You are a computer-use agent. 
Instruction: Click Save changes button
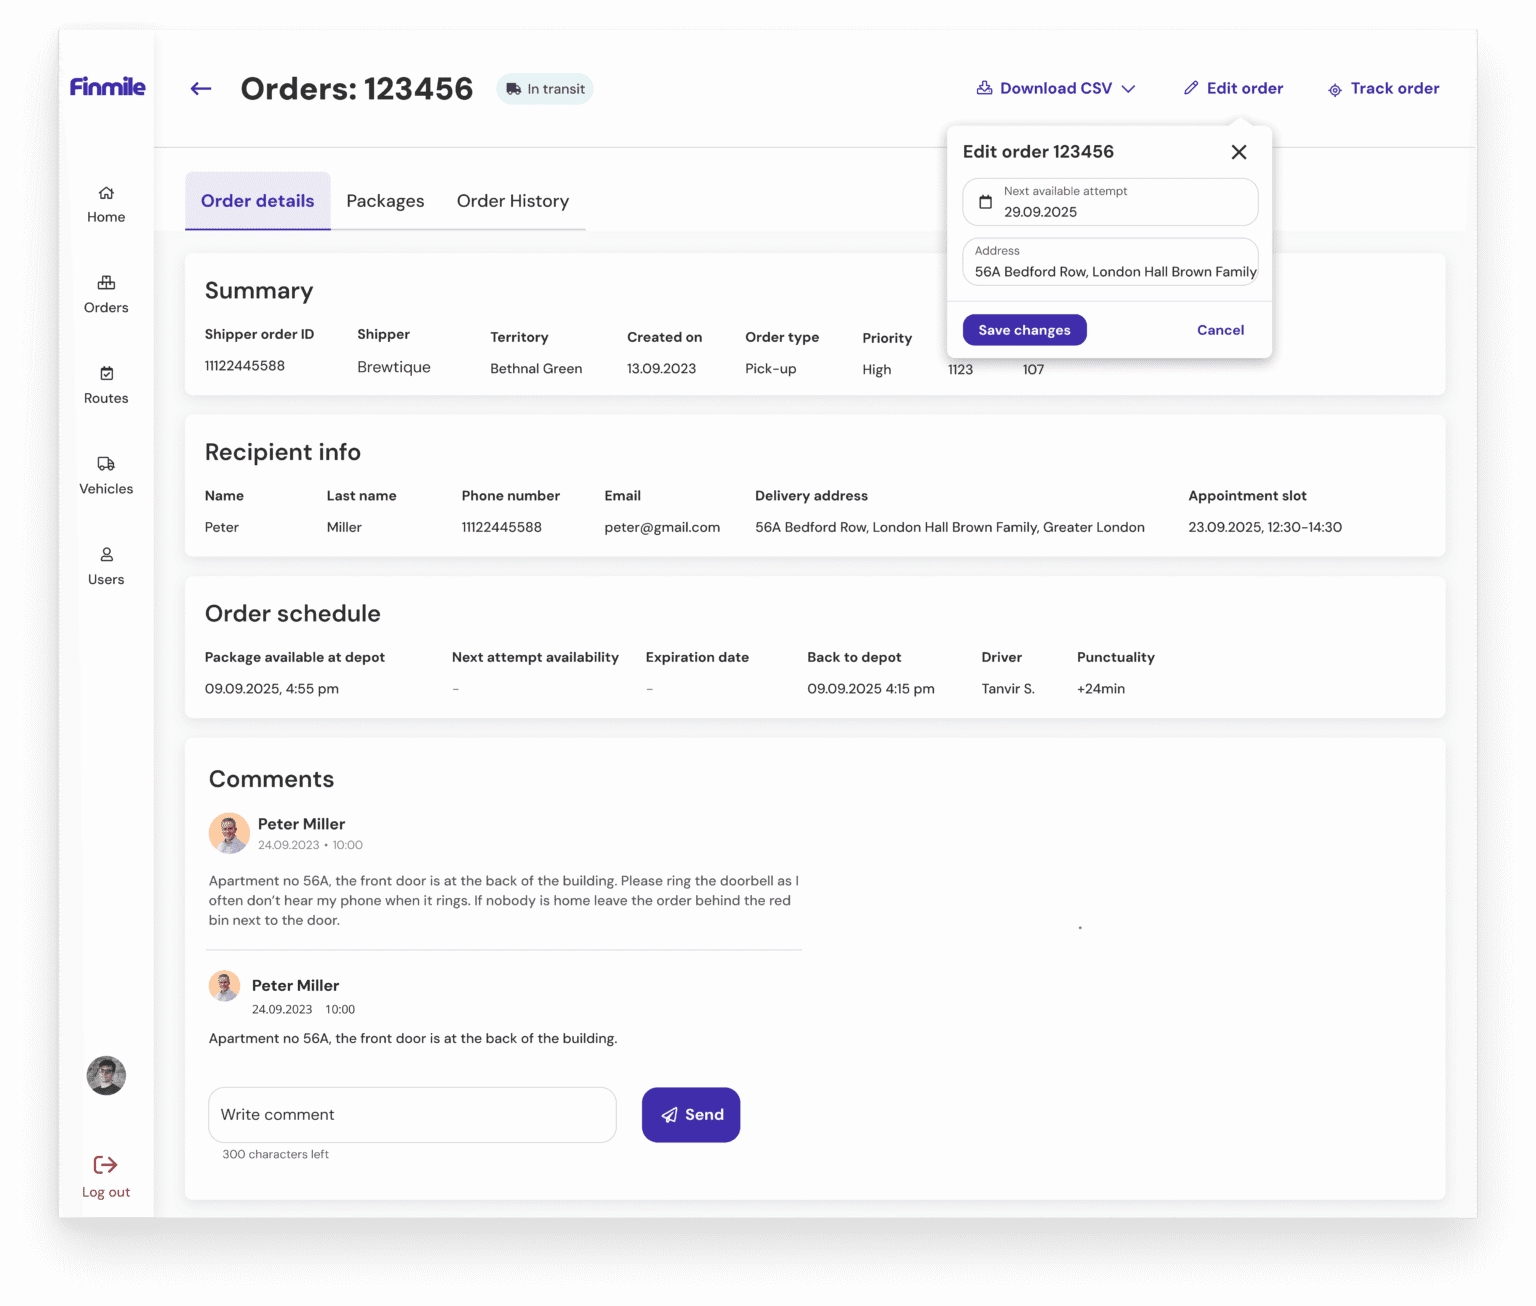pos(1024,330)
